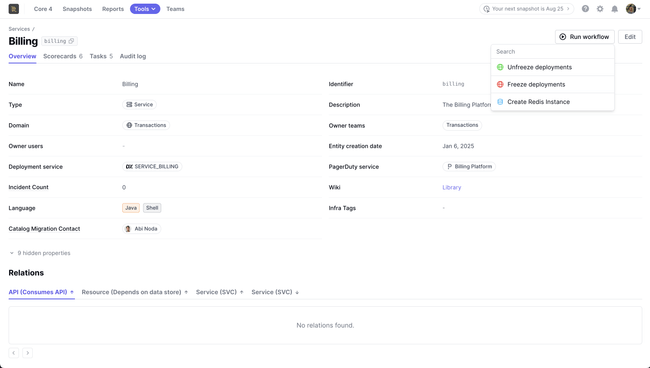Open Snapshots in navigation
The width and height of the screenshot is (650, 368).
click(x=77, y=9)
